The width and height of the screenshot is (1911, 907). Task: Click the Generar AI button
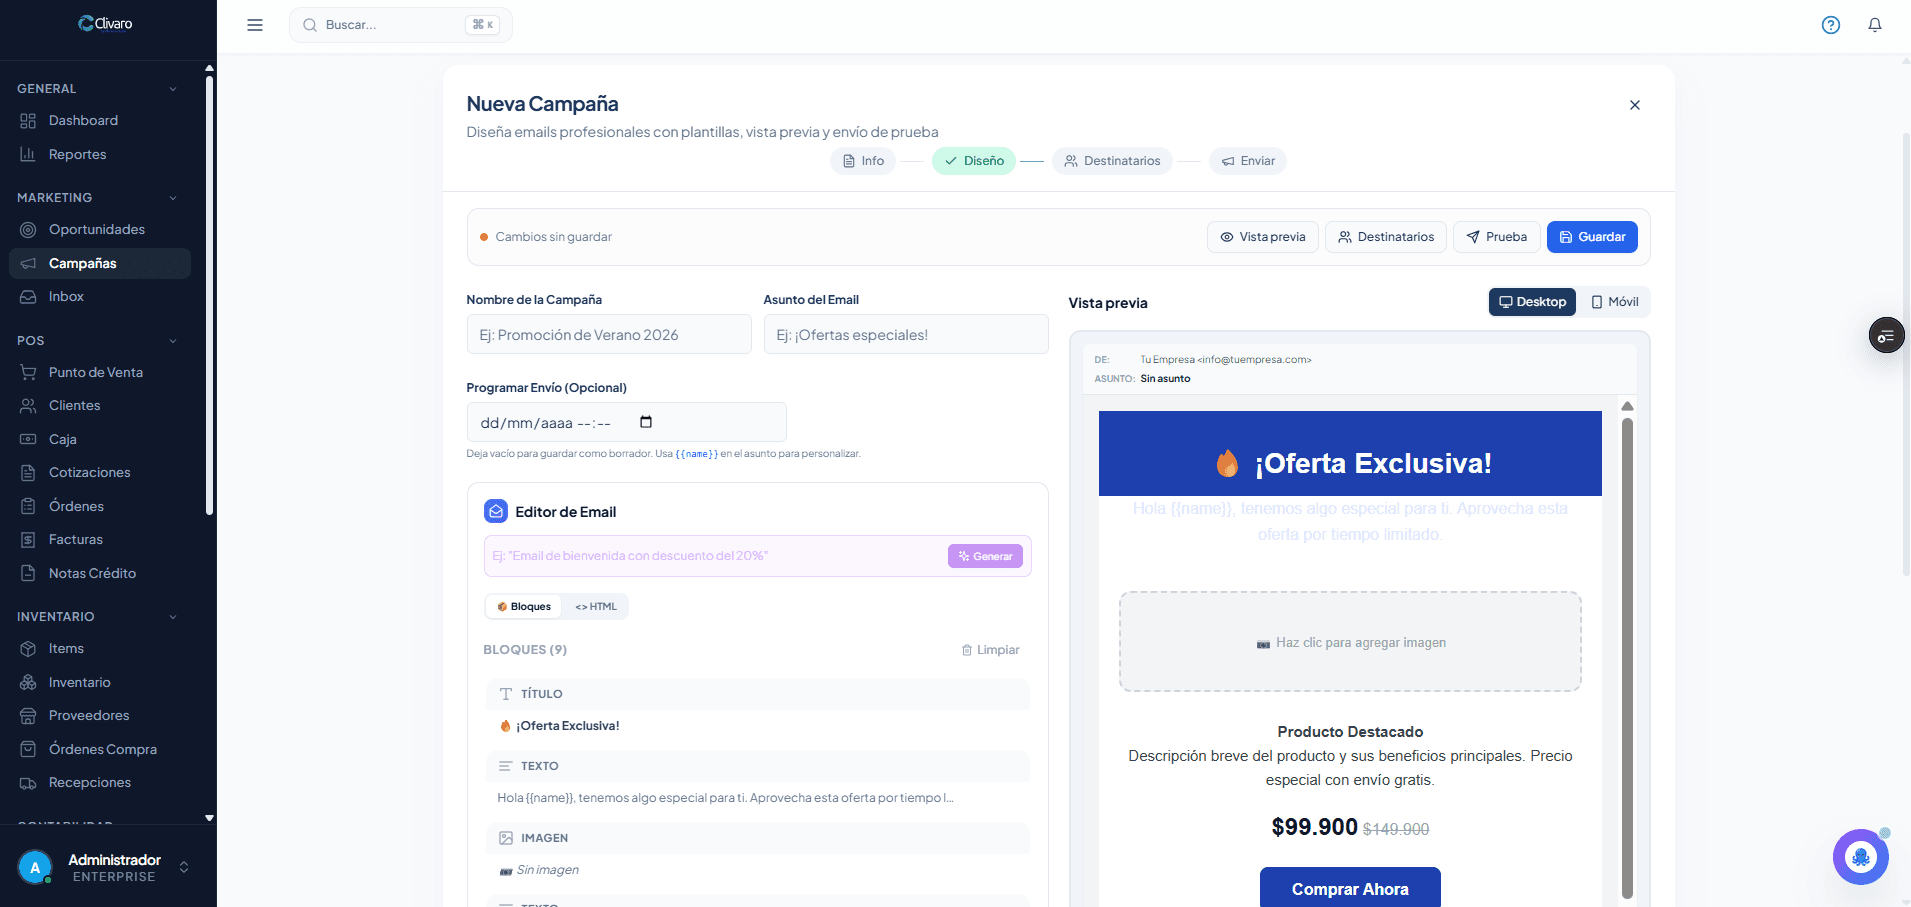pos(985,557)
